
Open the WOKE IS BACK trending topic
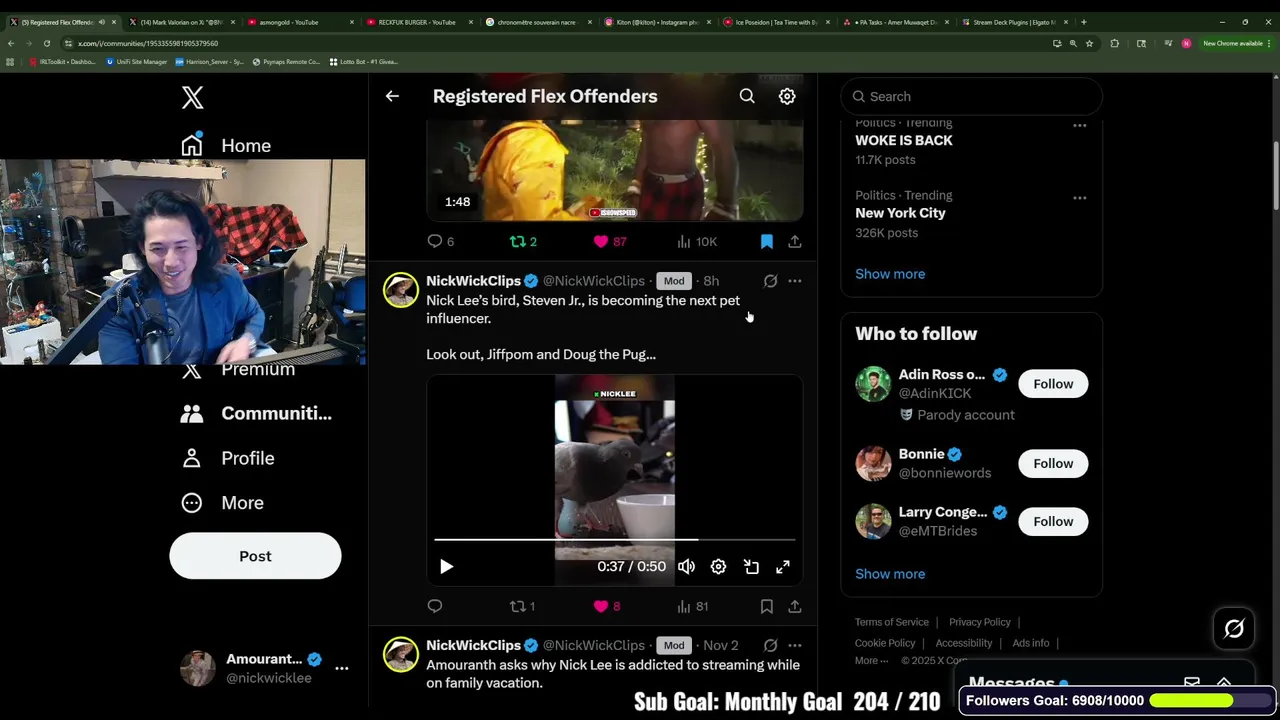click(903, 141)
